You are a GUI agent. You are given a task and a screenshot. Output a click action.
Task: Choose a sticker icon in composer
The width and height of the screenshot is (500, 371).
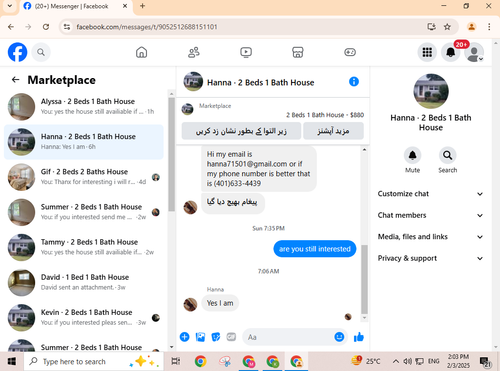216,337
